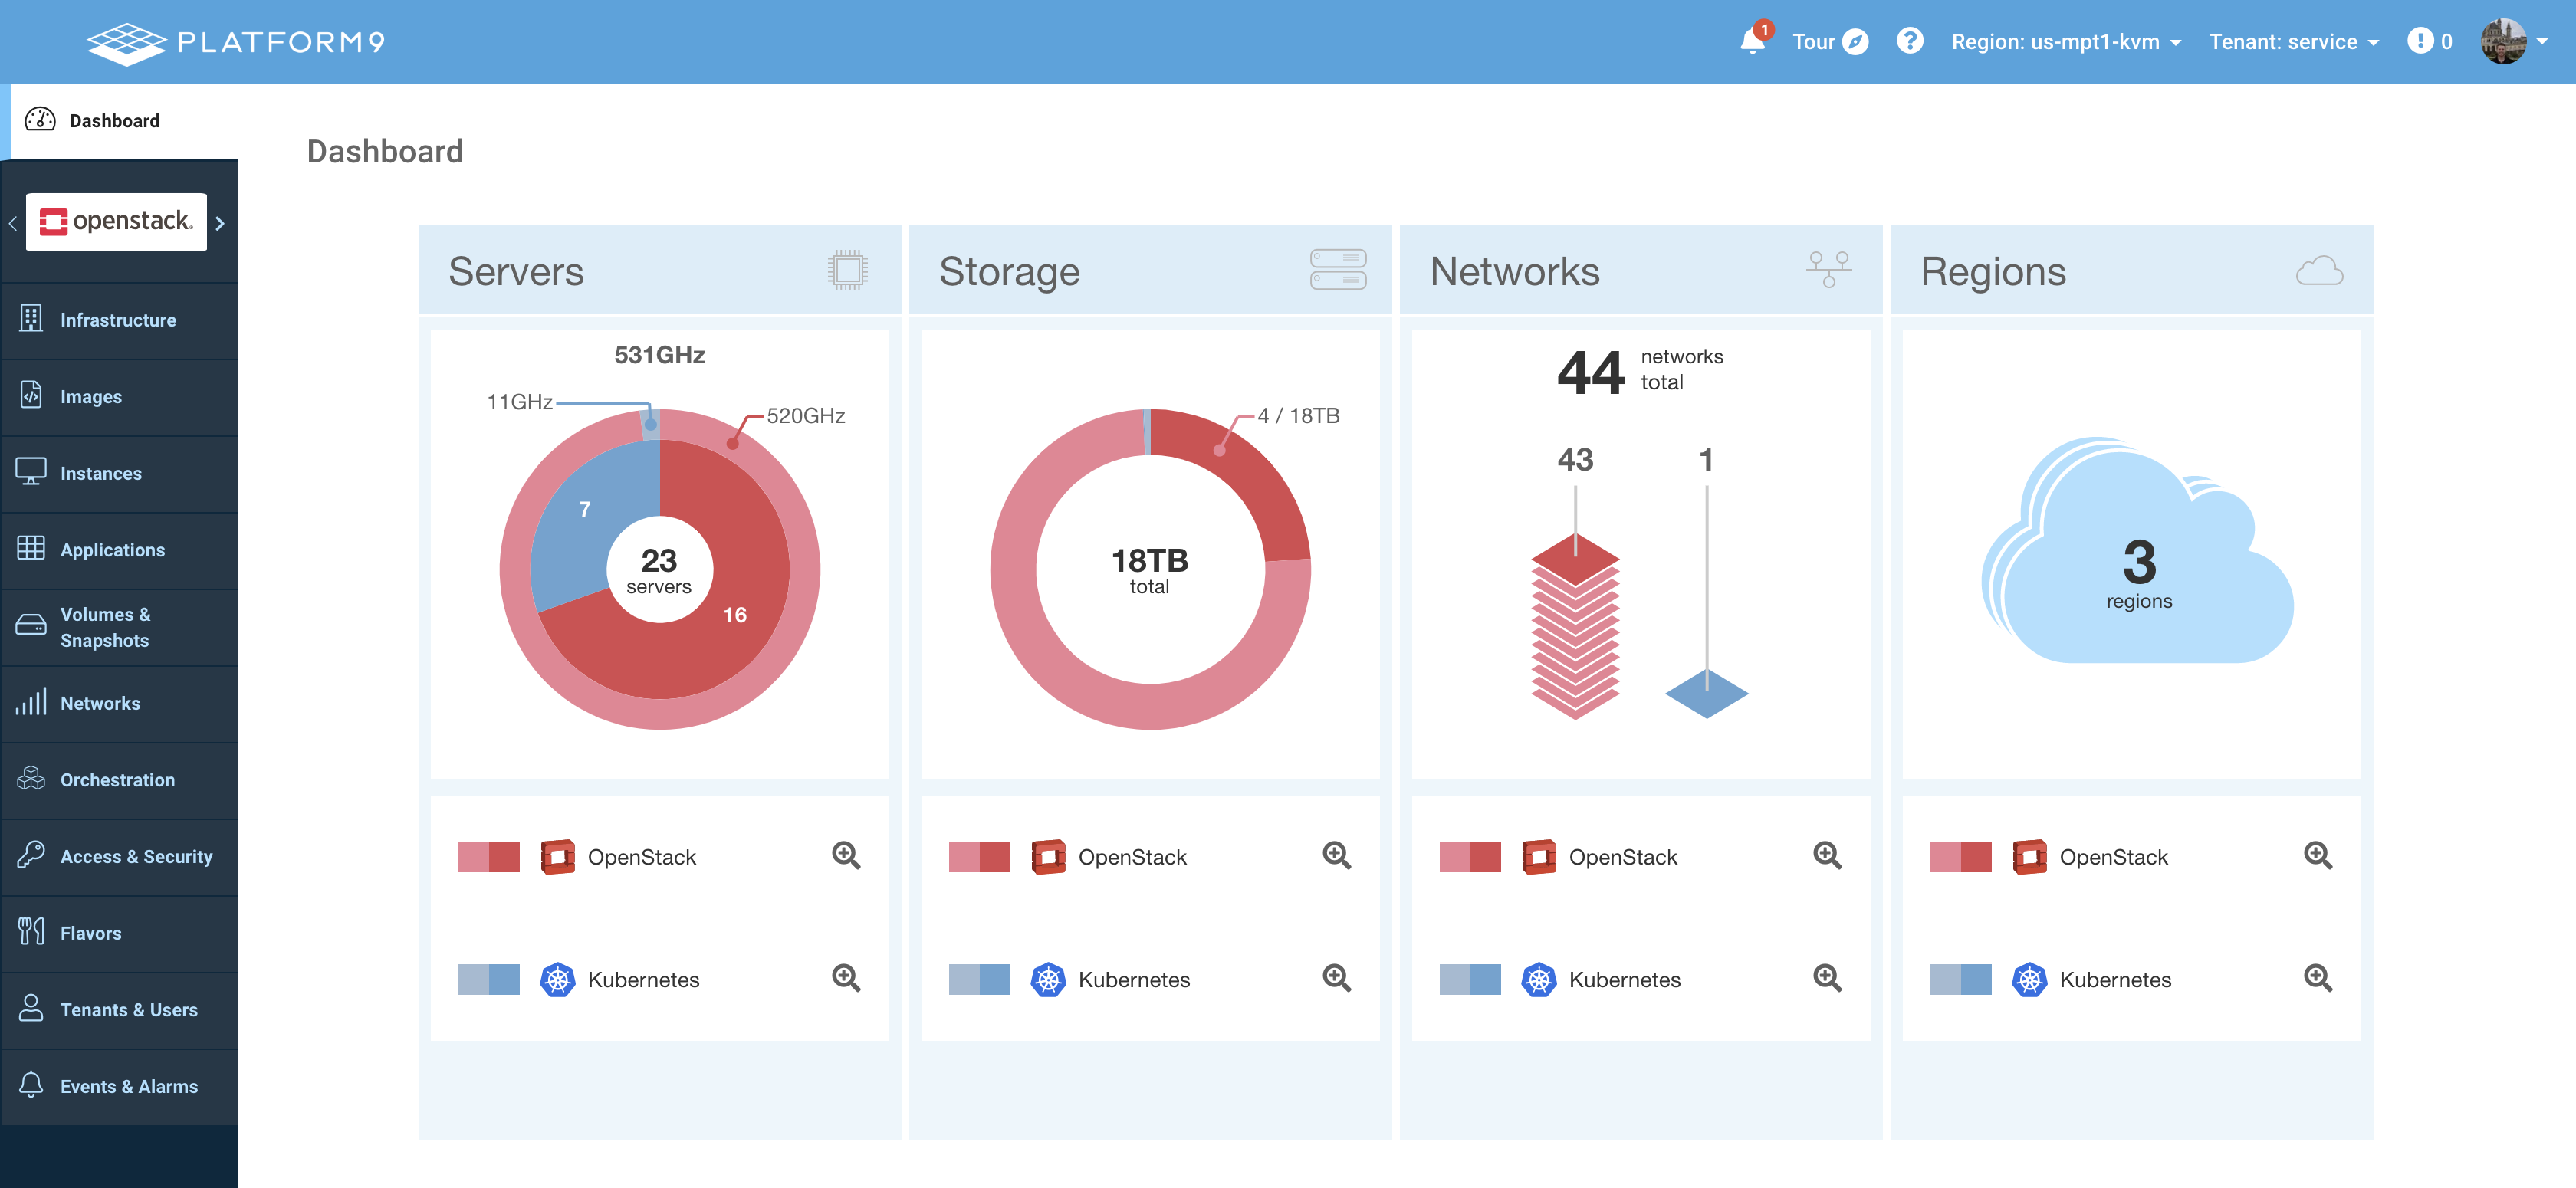Start the Tour compass icon
Image resolution: width=2576 pixels, height=1188 pixels.
click(1855, 42)
